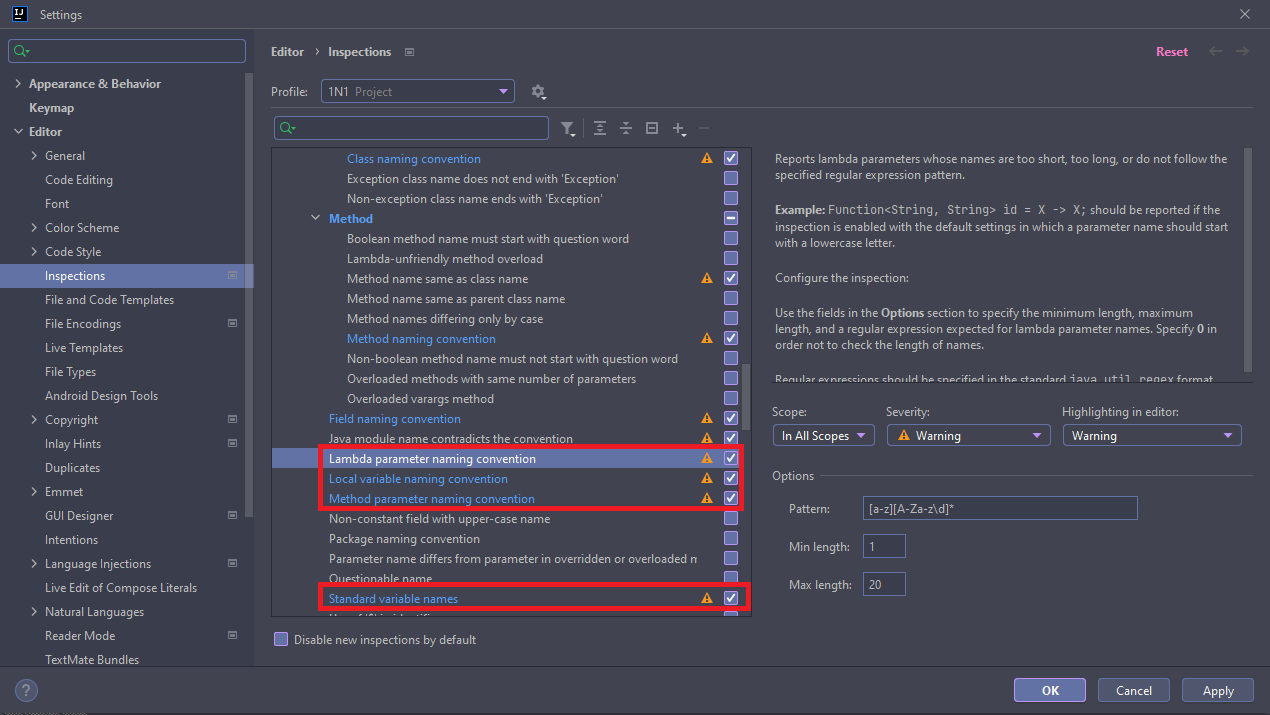This screenshot has width=1270, height=715.
Task: Open the Severity Warning dropdown
Action: (968, 436)
